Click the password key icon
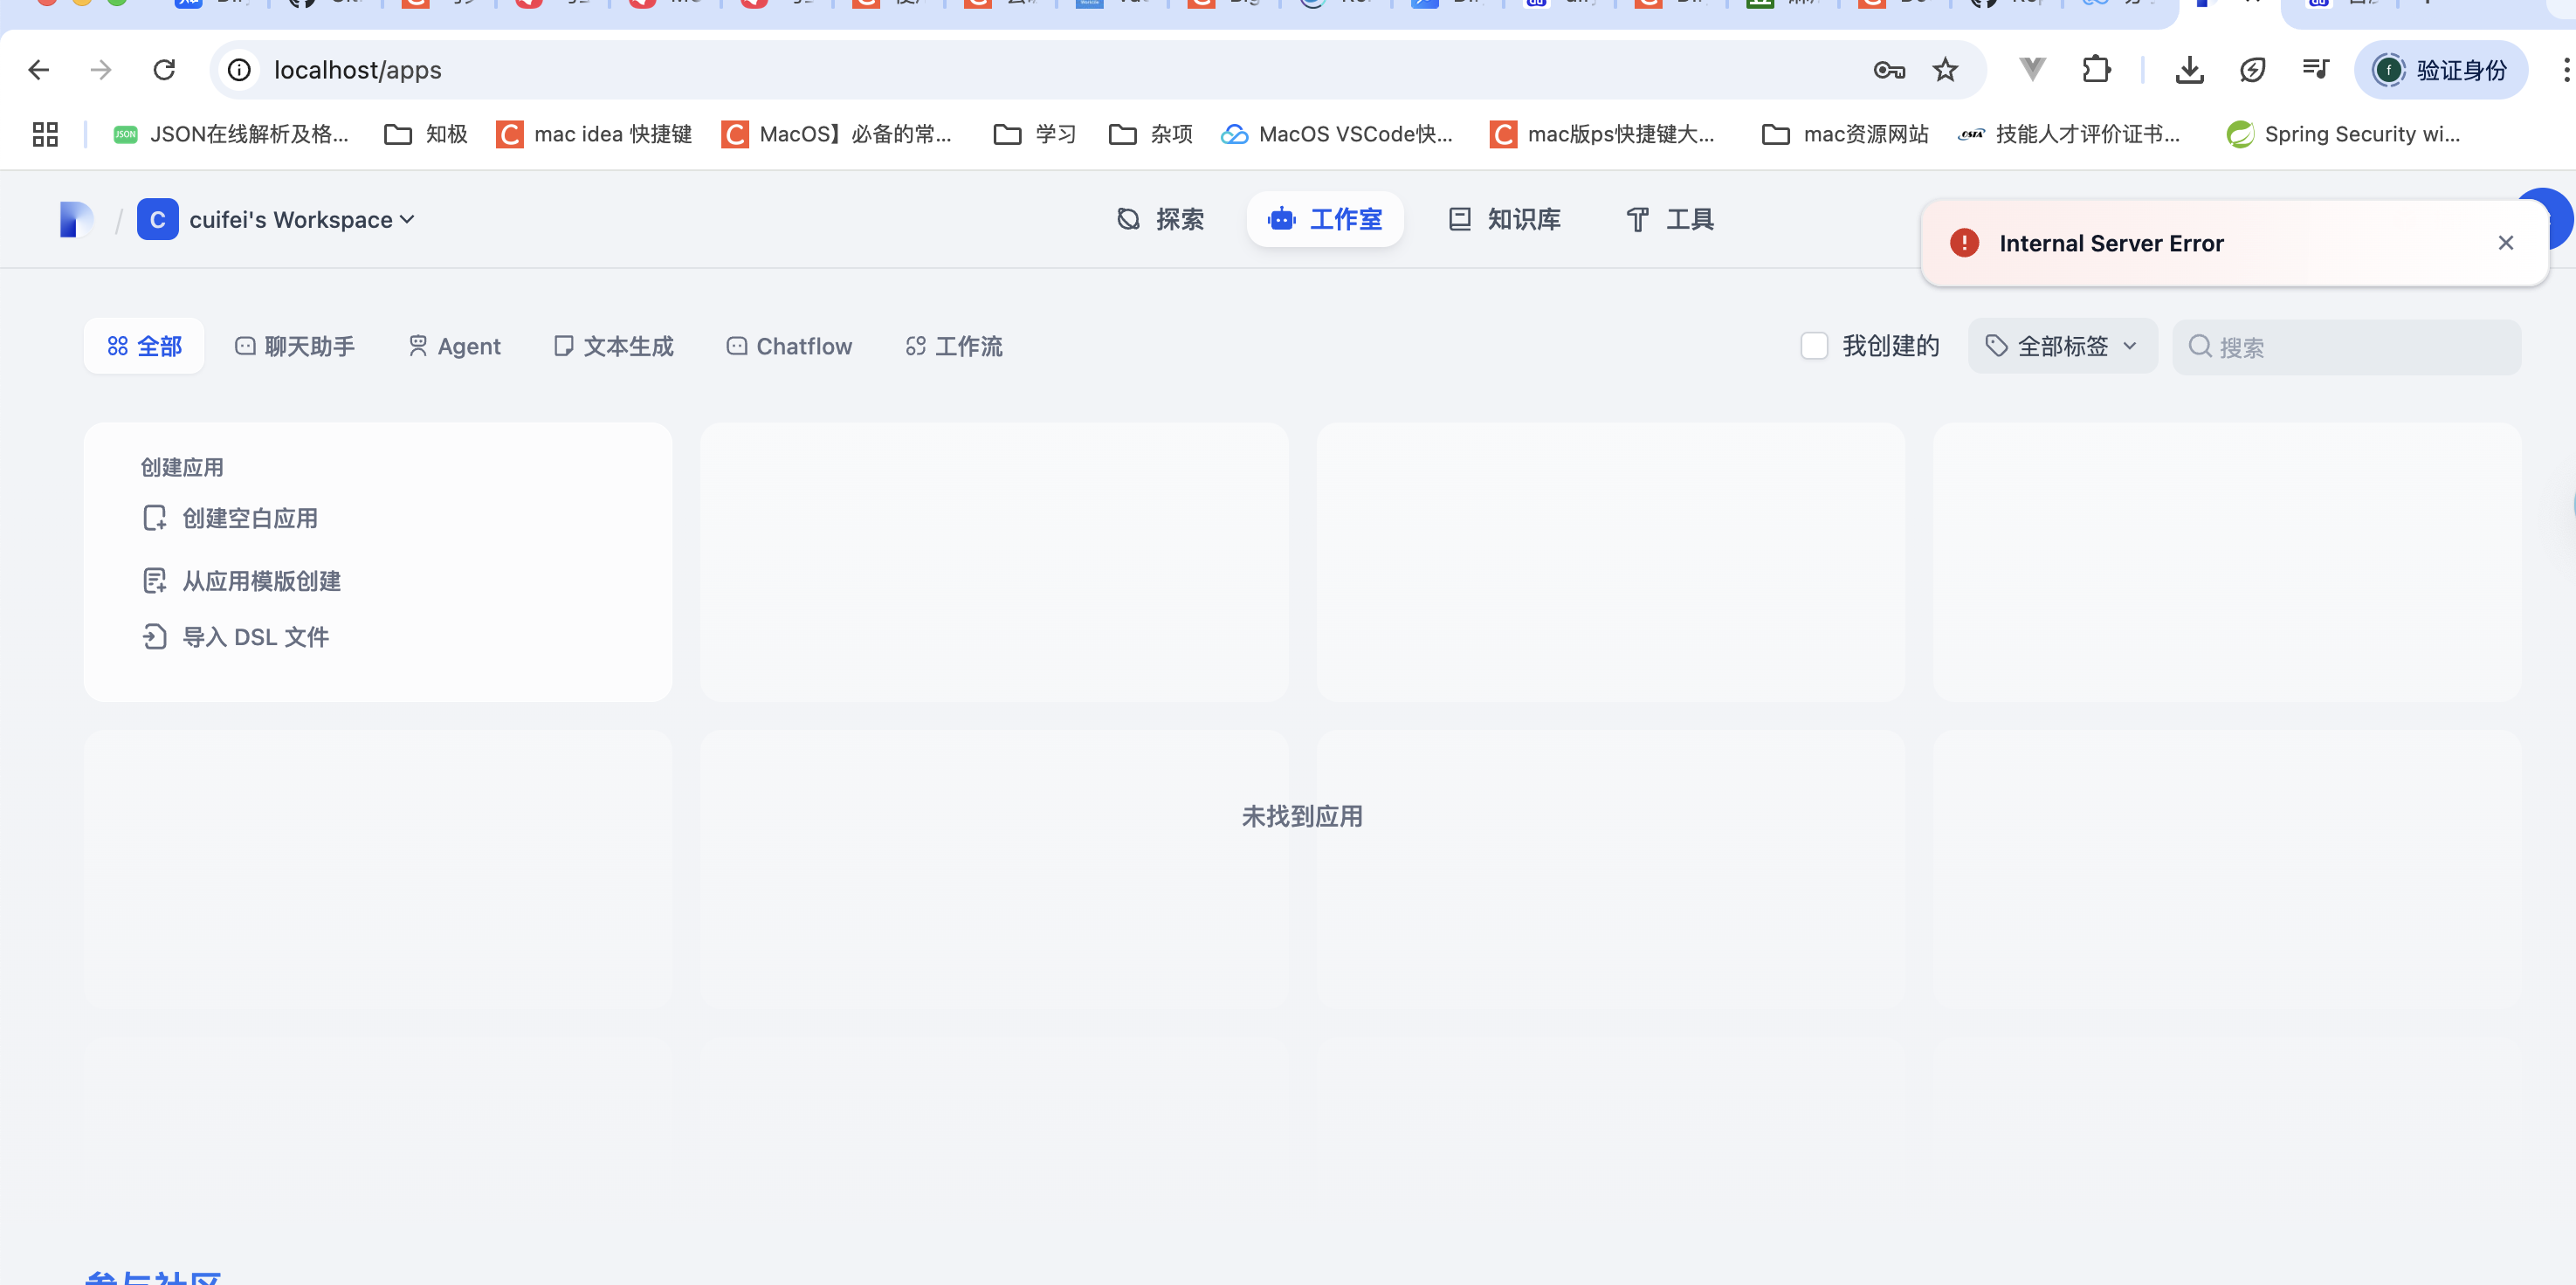Viewport: 2576px width, 1285px height. [x=1889, y=70]
